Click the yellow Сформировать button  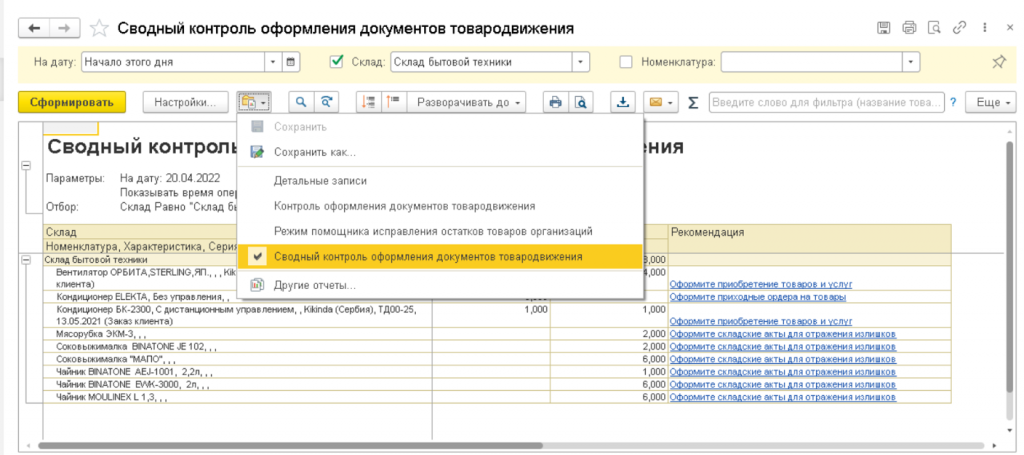click(x=72, y=102)
